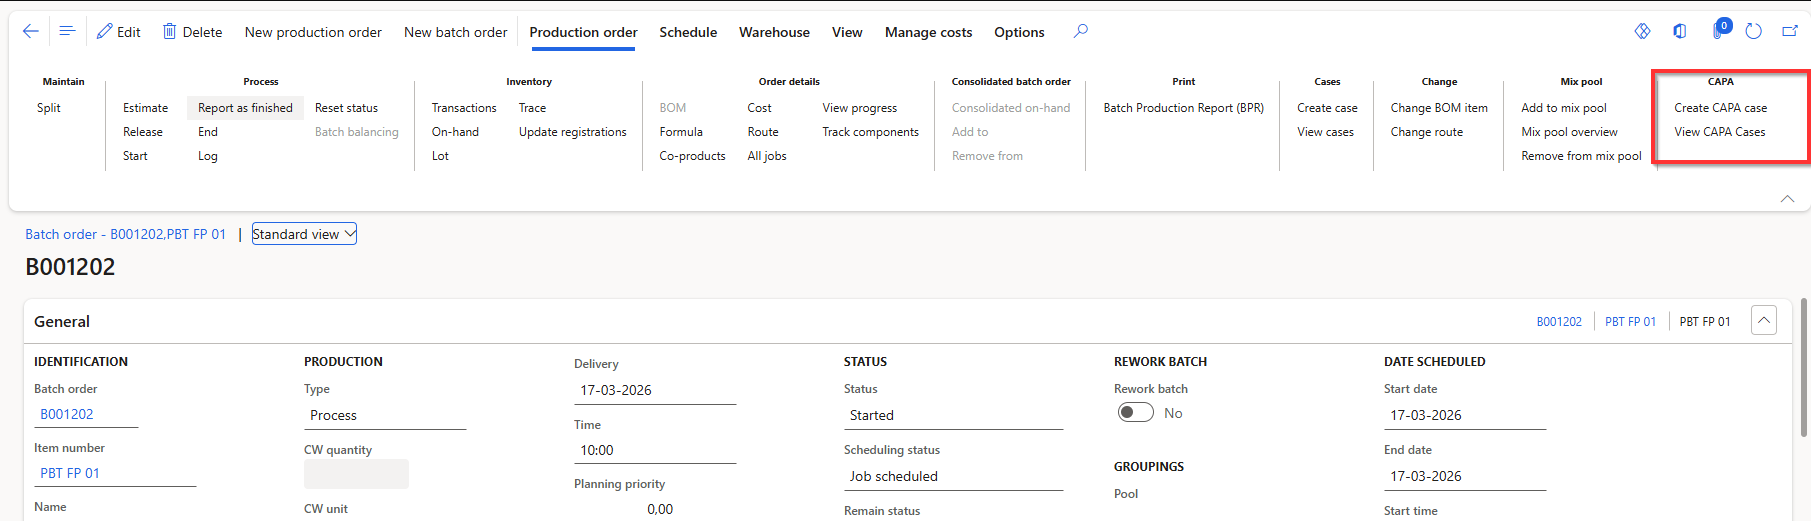Click Add to mix pool
The height and width of the screenshot is (521, 1811).
click(1564, 108)
